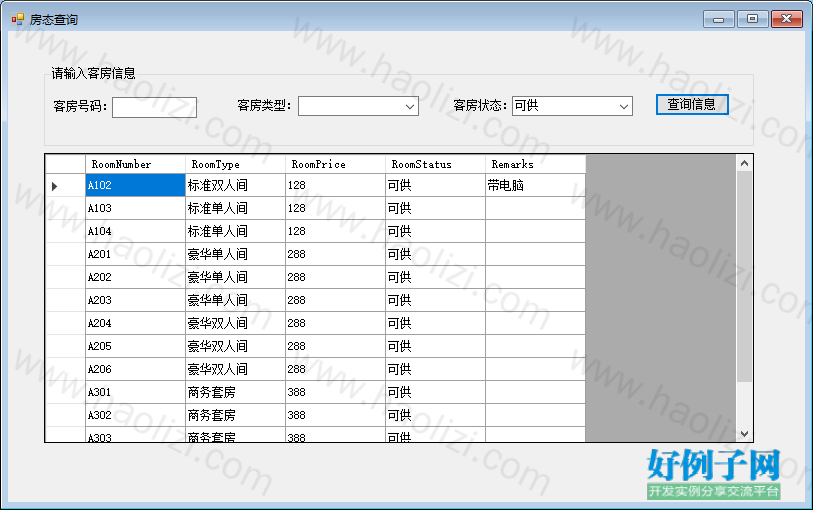Image resolution: width=813 pixels, height=510 pixels.
Task: Click the 388 price cell in row A302
Action: click(335, 415)
